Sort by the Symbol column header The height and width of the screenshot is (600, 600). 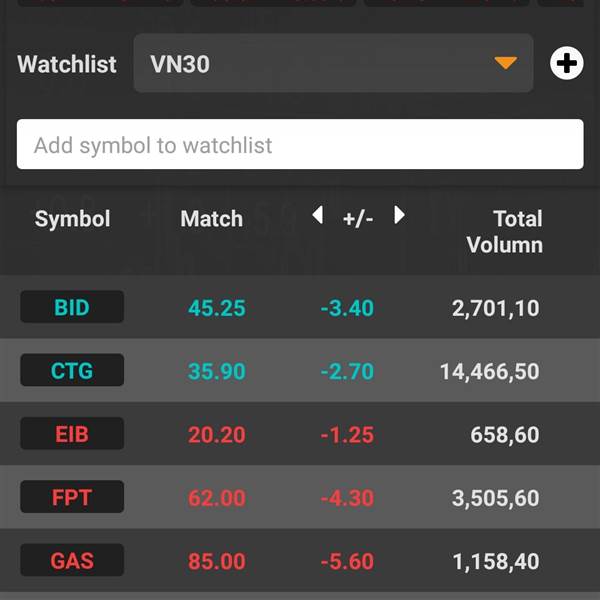coord(72,219)
